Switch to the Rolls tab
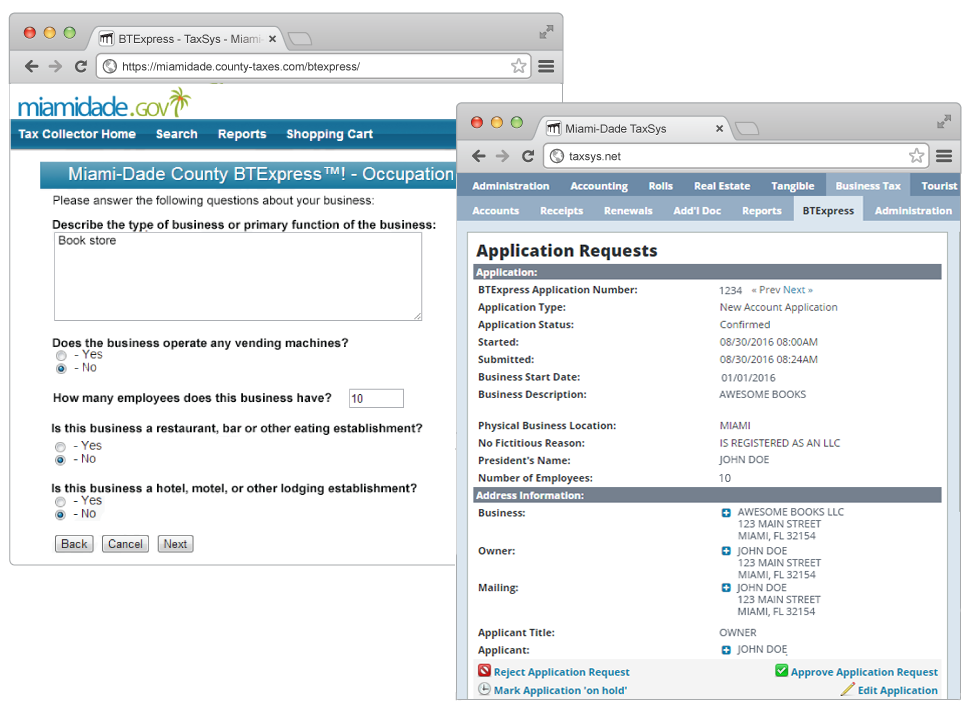Screen dimensions: 975x728 click(x=660, y=186)
